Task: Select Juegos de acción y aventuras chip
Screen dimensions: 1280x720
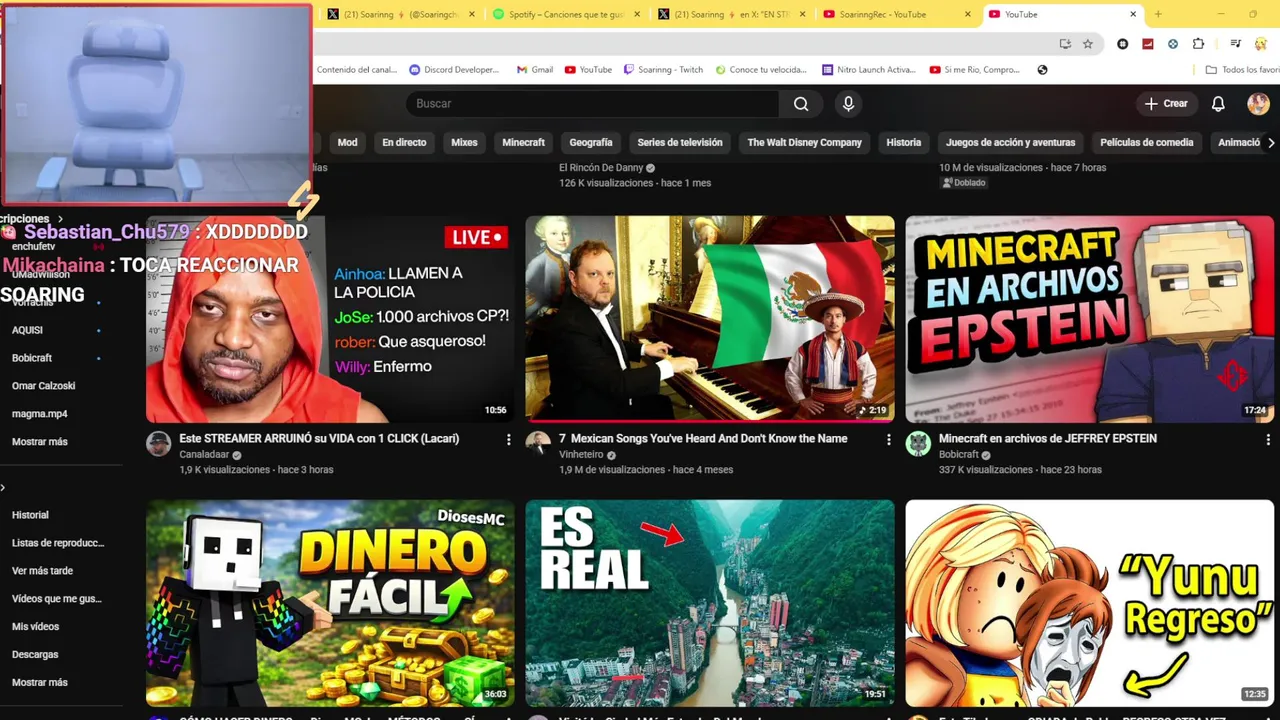Action: point(1010,143)
